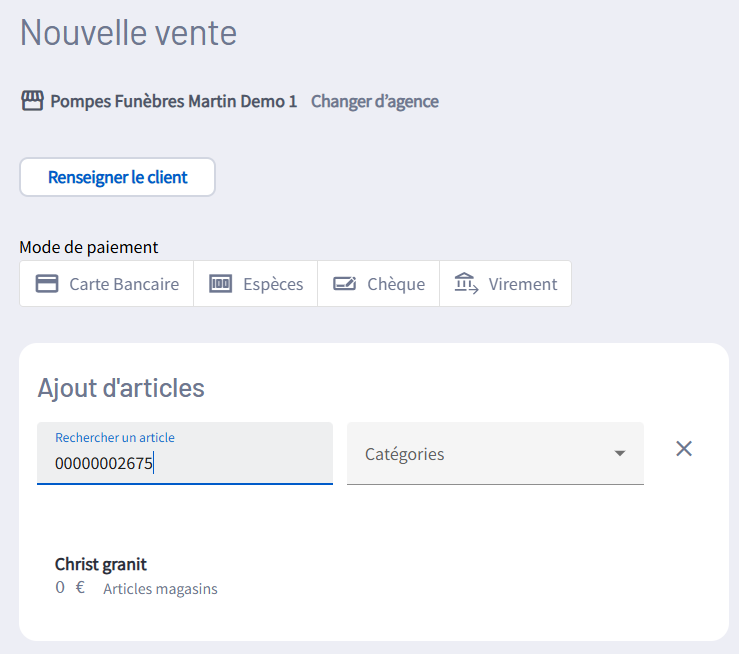
Task: Select Carte Bancaire payment mode label
Action: click(x=124, y=284)
